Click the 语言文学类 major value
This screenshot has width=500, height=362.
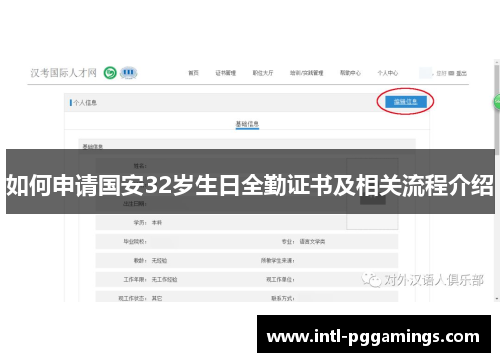pyautogui.click(x=312, y=241)
